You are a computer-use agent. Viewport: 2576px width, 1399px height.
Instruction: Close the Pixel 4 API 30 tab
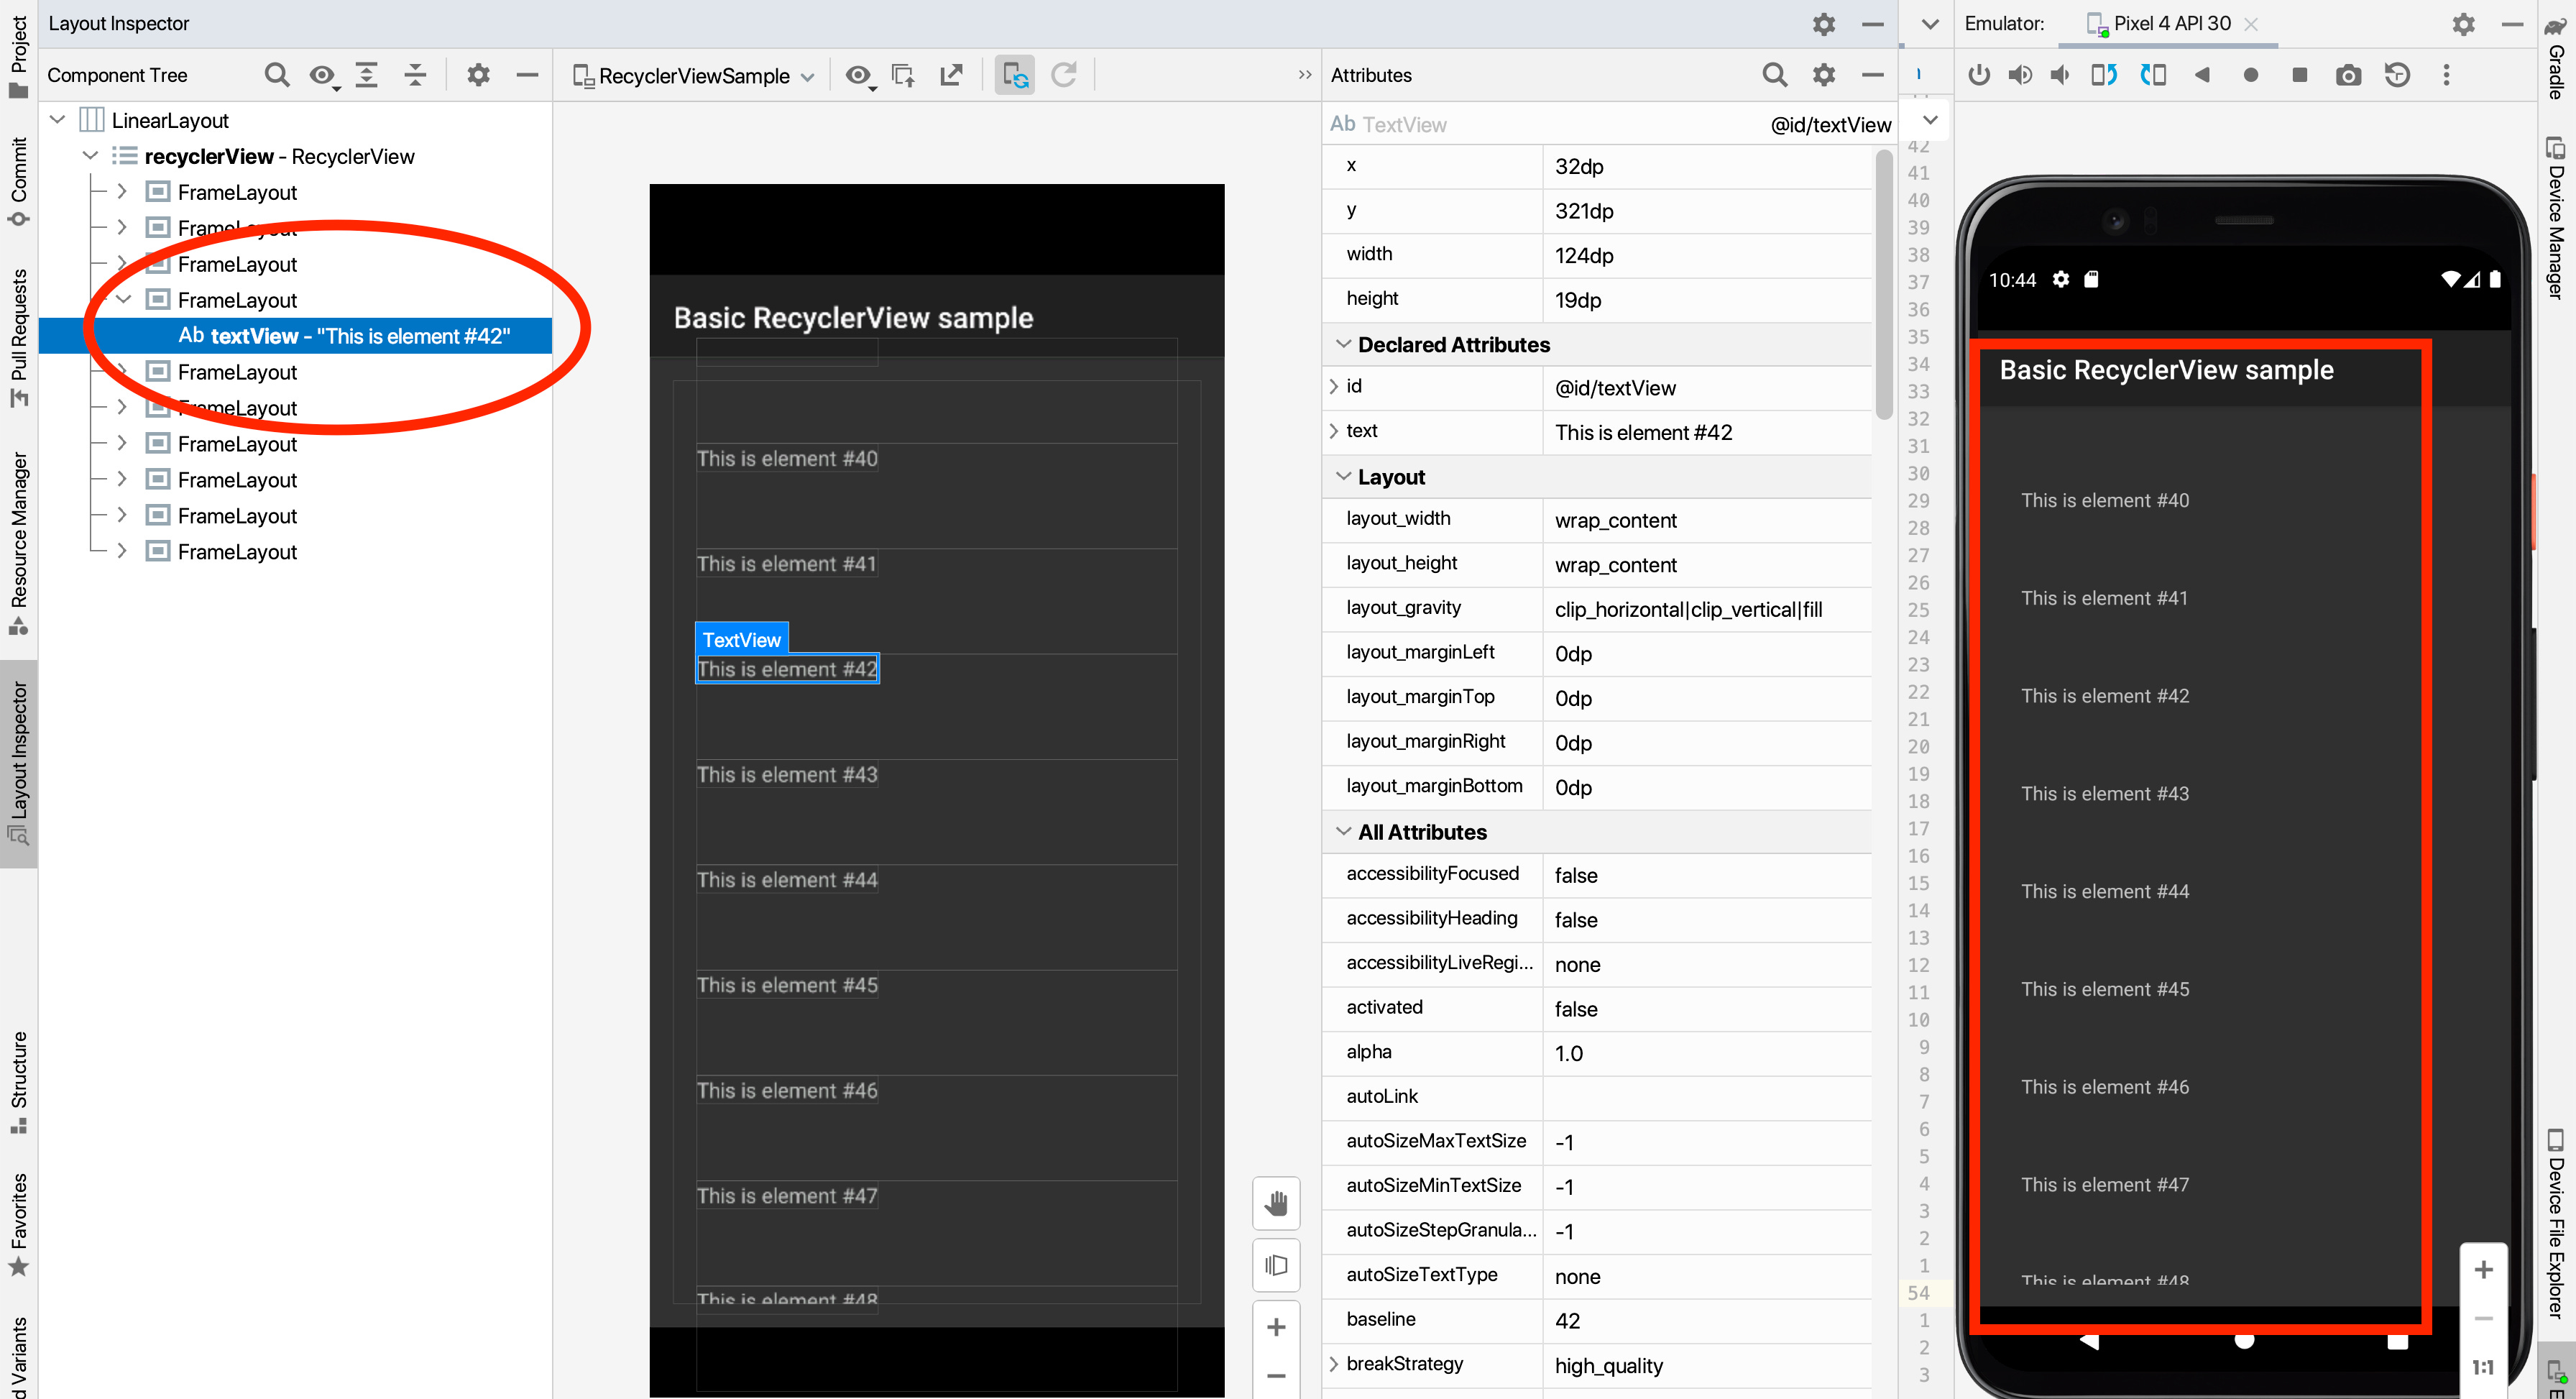(x=2252, y=24)
